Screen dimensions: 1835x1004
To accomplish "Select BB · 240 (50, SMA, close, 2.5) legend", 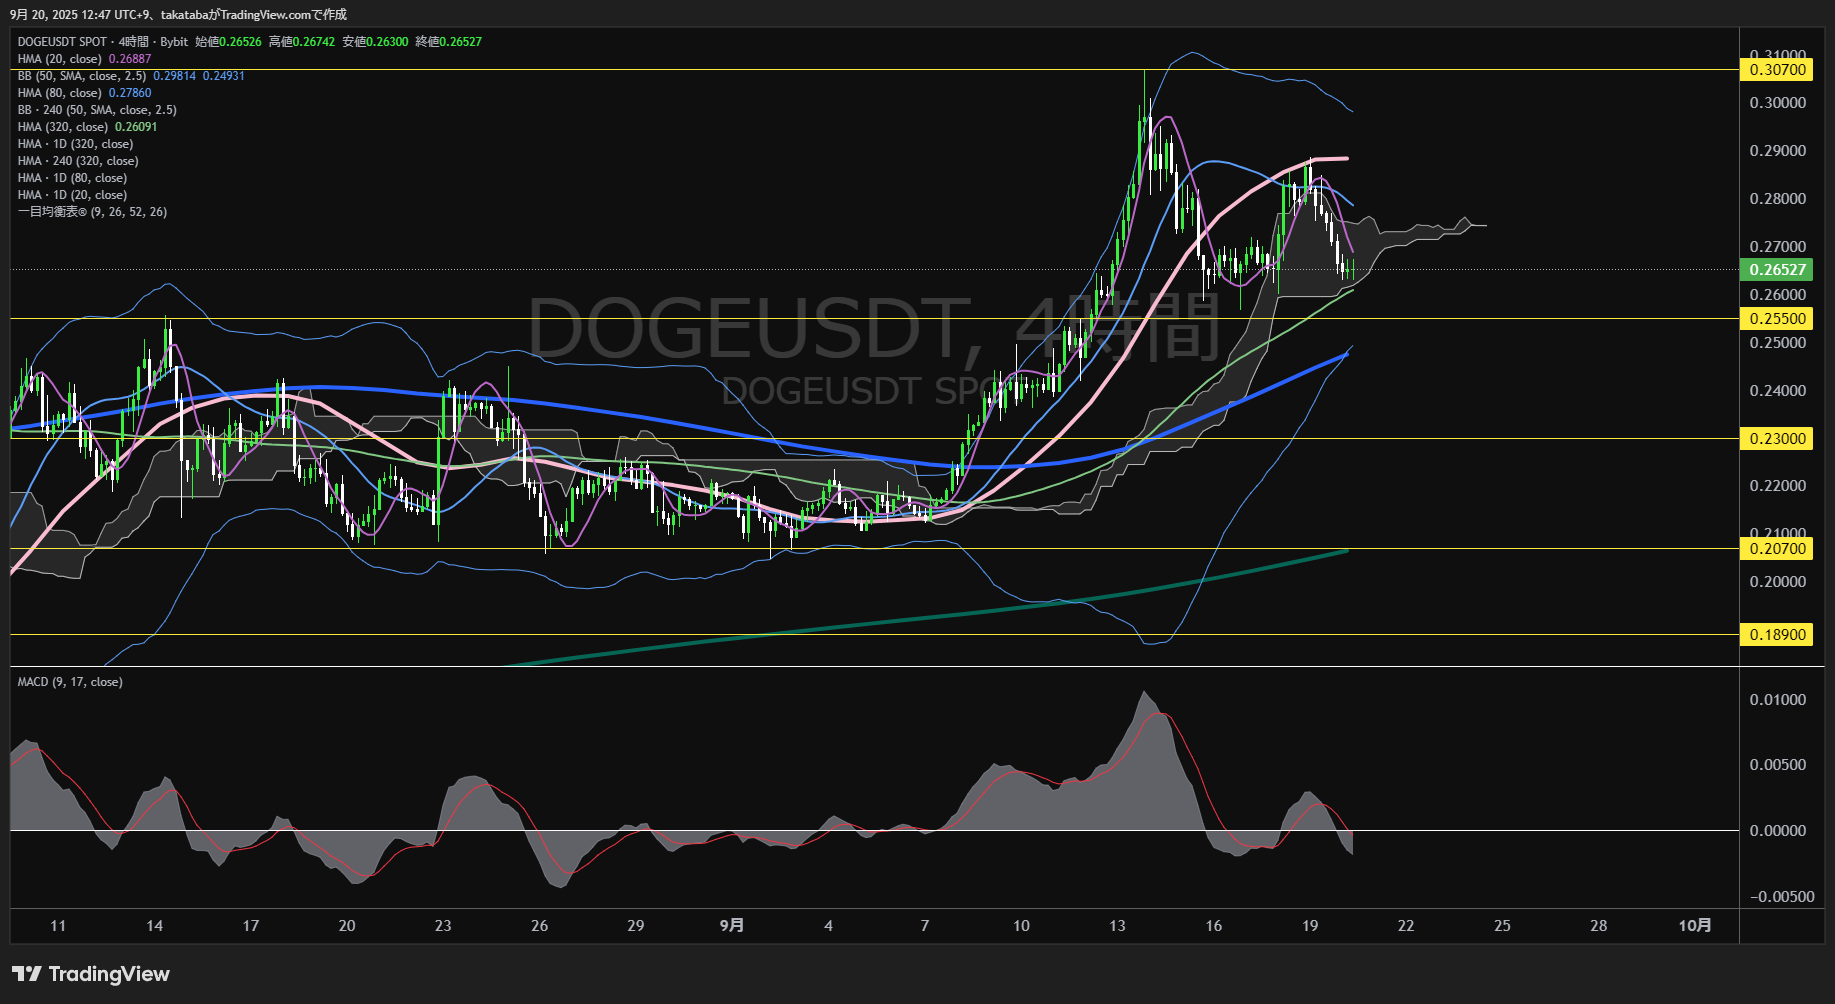I will click(97, 110).
